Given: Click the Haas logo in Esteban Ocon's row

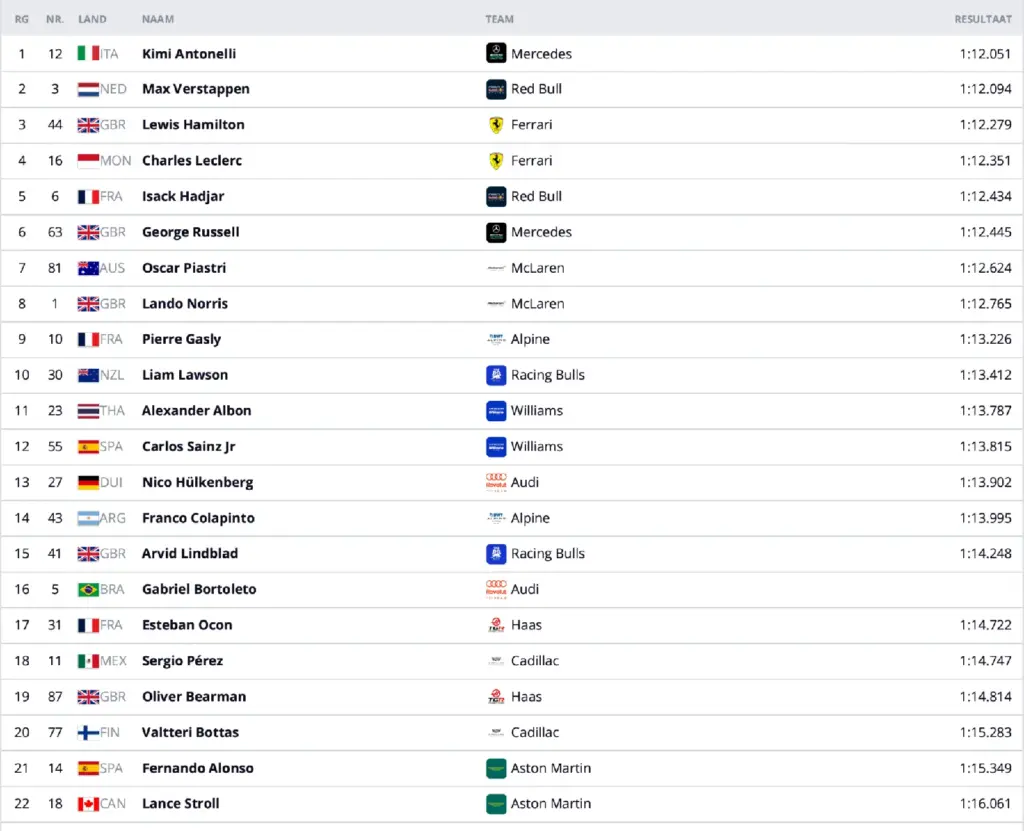Looking at the screenshot, I should point(496,625).
